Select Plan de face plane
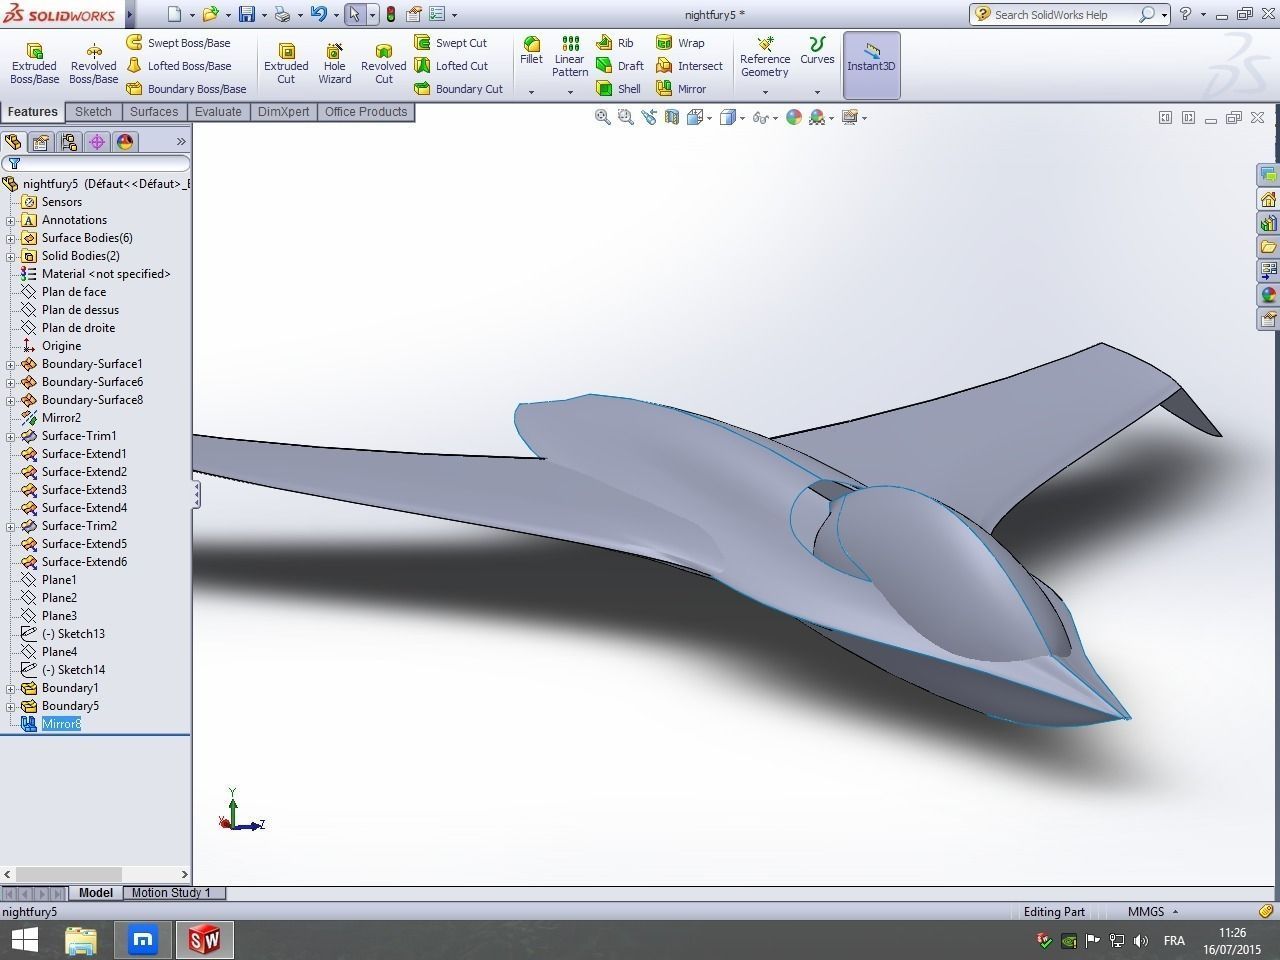This screenshot has width=1280, height=960. point(74,292)
